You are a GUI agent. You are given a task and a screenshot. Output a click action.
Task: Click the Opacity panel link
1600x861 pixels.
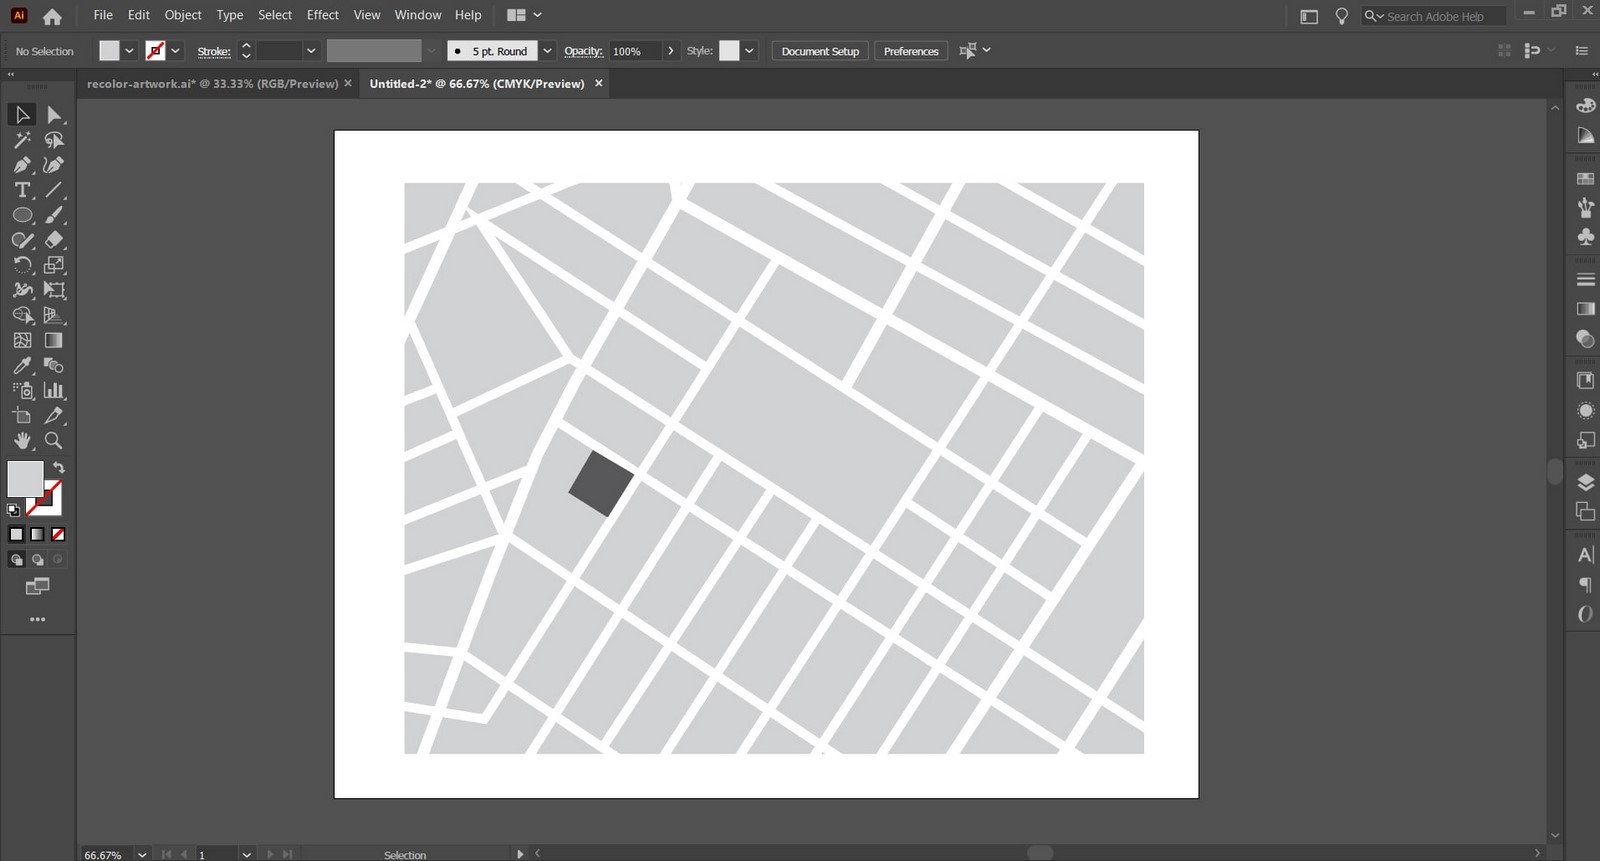coord(583,51)
